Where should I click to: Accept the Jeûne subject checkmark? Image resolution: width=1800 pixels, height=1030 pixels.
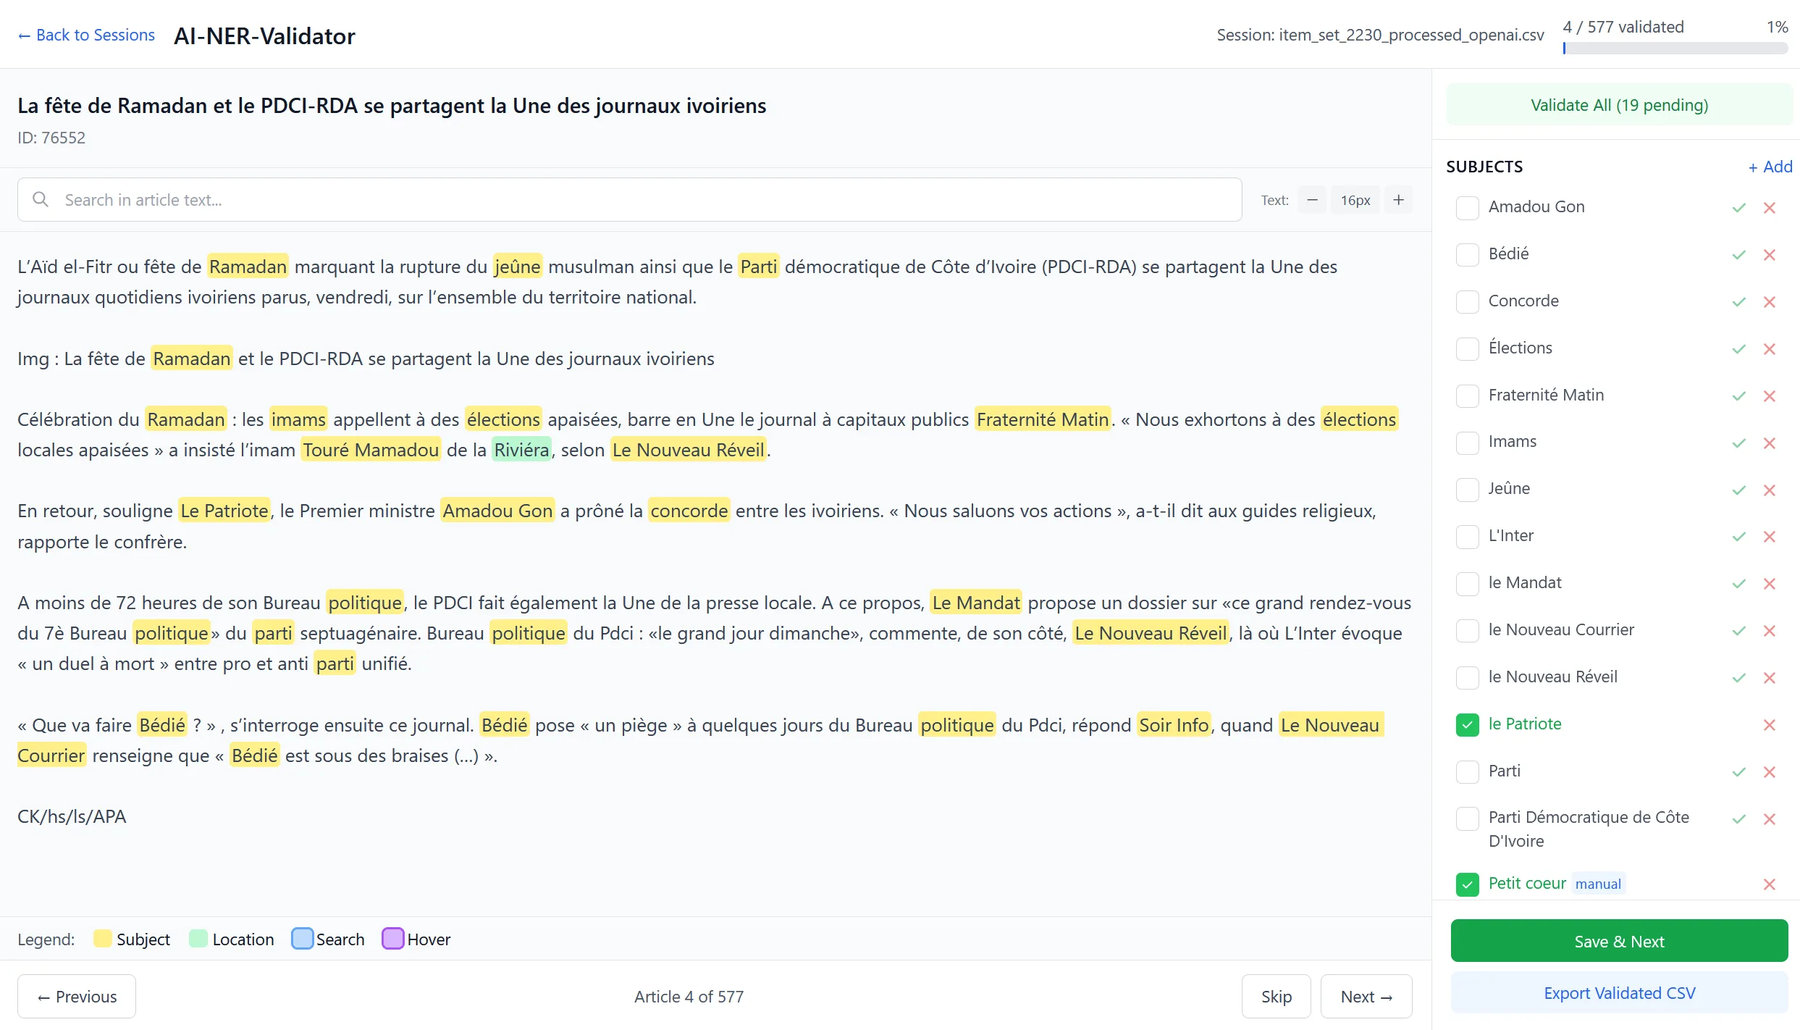[x=1739, y=490]
